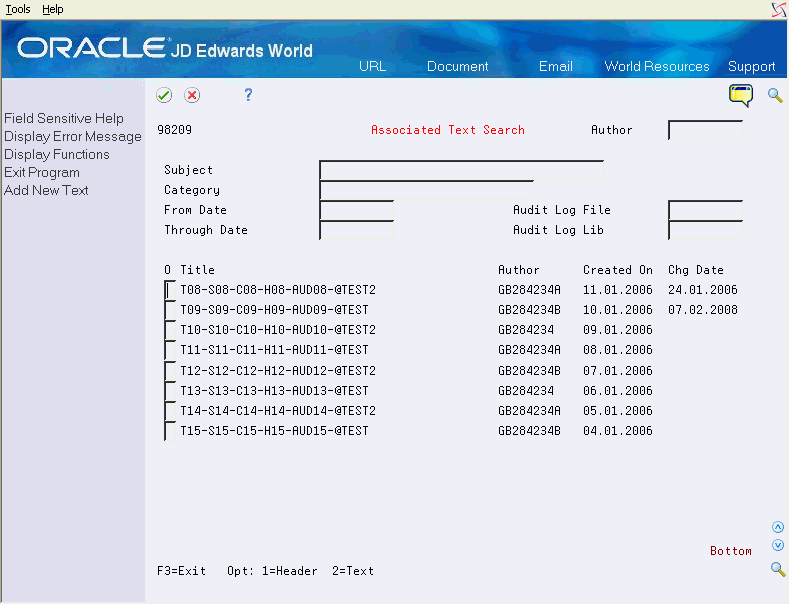This screenshot has height=604, width=789.
Task: Click the 2=Text option text
Action: click(353, 571)
